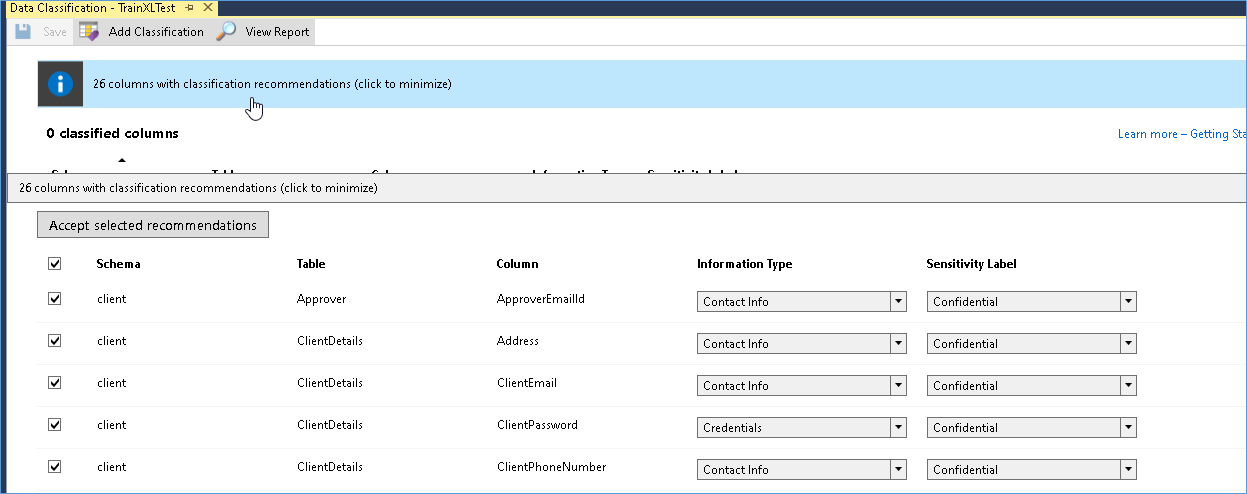
Task: Uncheck the ClientPassword row checkbox
Action: (55, 424)
